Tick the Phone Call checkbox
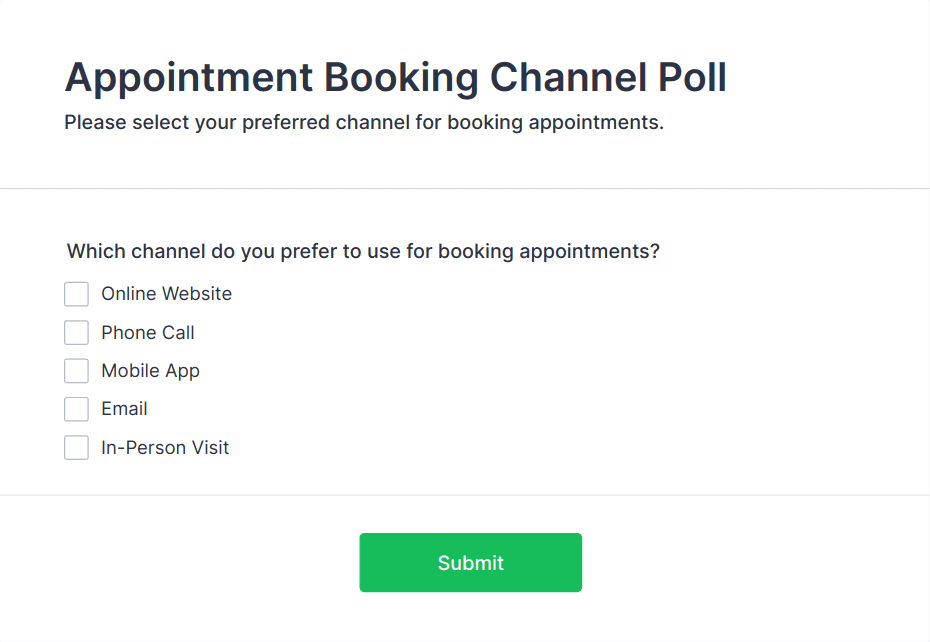The height and width of the screenshot is (642, 930). point(76,332)
